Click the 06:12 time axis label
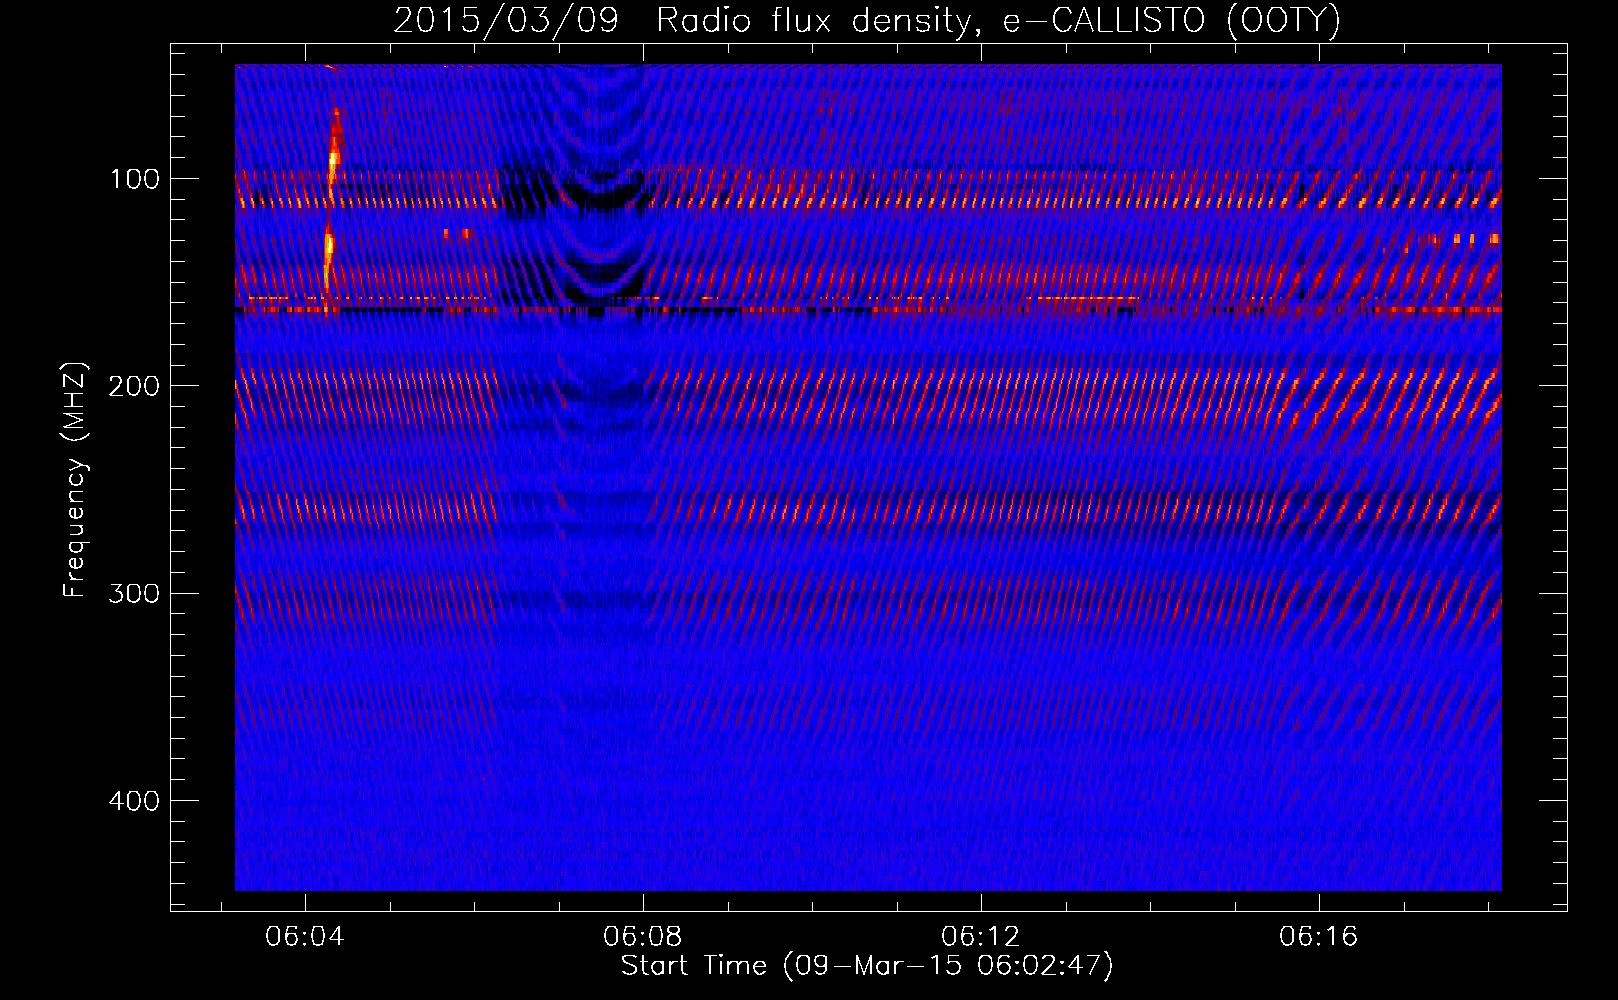1618x1000 pixels. (x=981, y=936)
